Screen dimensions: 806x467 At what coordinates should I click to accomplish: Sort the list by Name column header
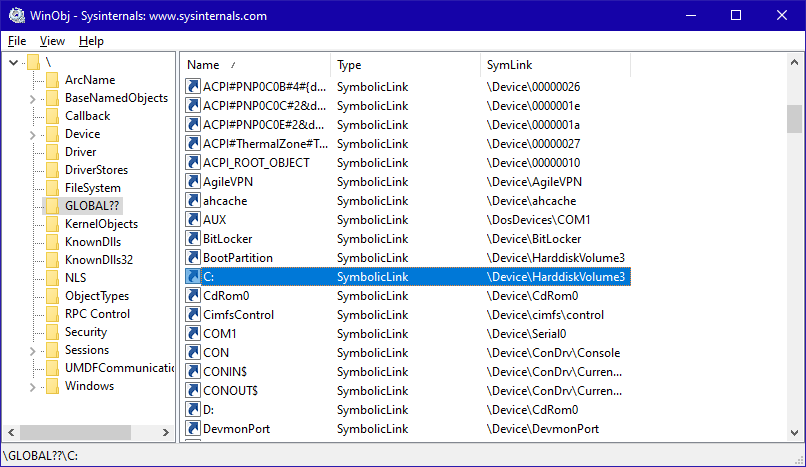point(256,65)
